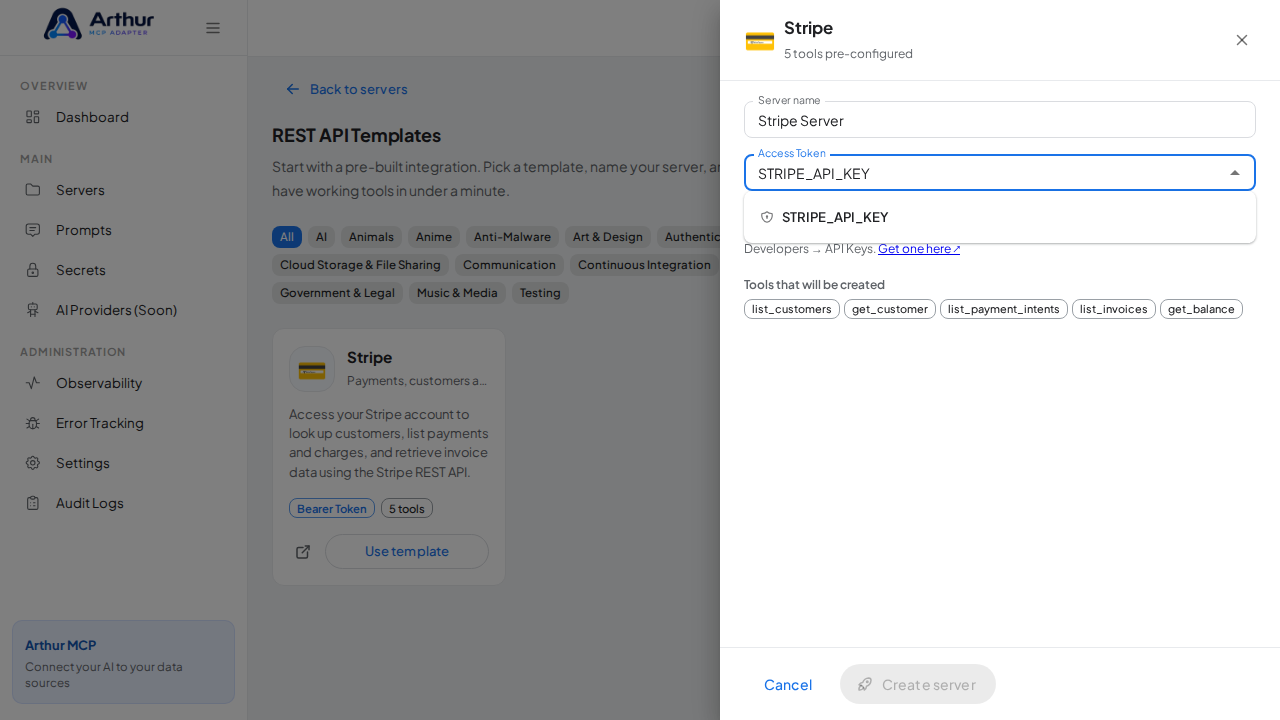Filter templates by Anime

pyautogui.click(x=434, y=237)
